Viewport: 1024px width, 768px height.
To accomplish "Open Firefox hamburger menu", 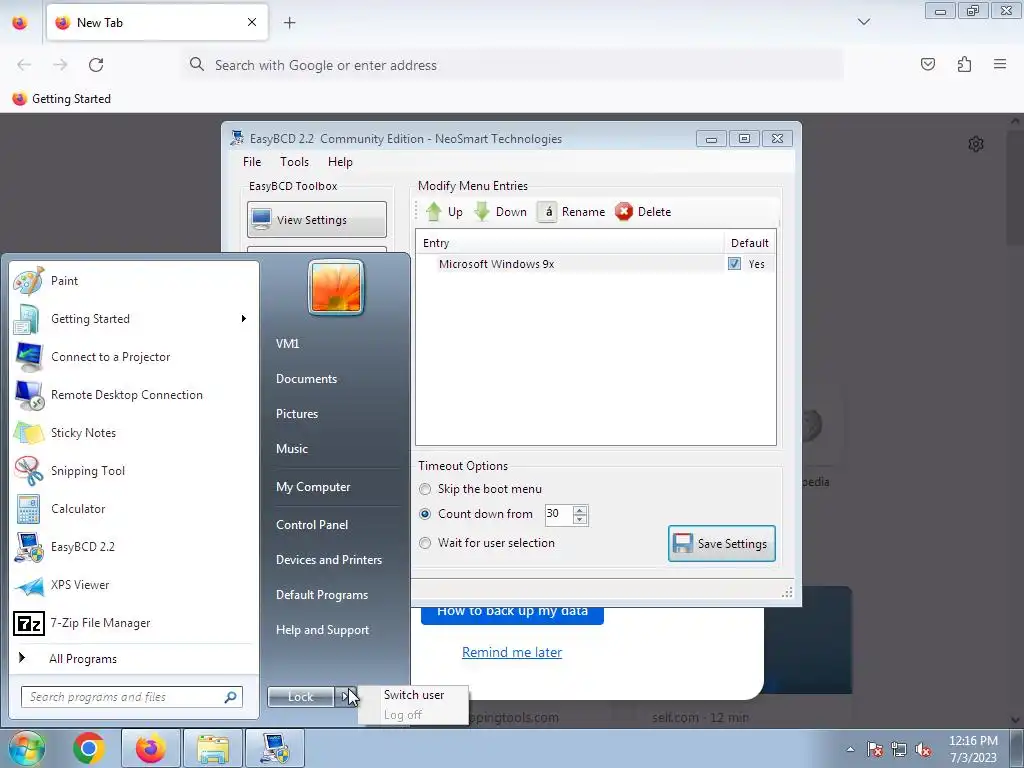I will (x=1000, y=64).
